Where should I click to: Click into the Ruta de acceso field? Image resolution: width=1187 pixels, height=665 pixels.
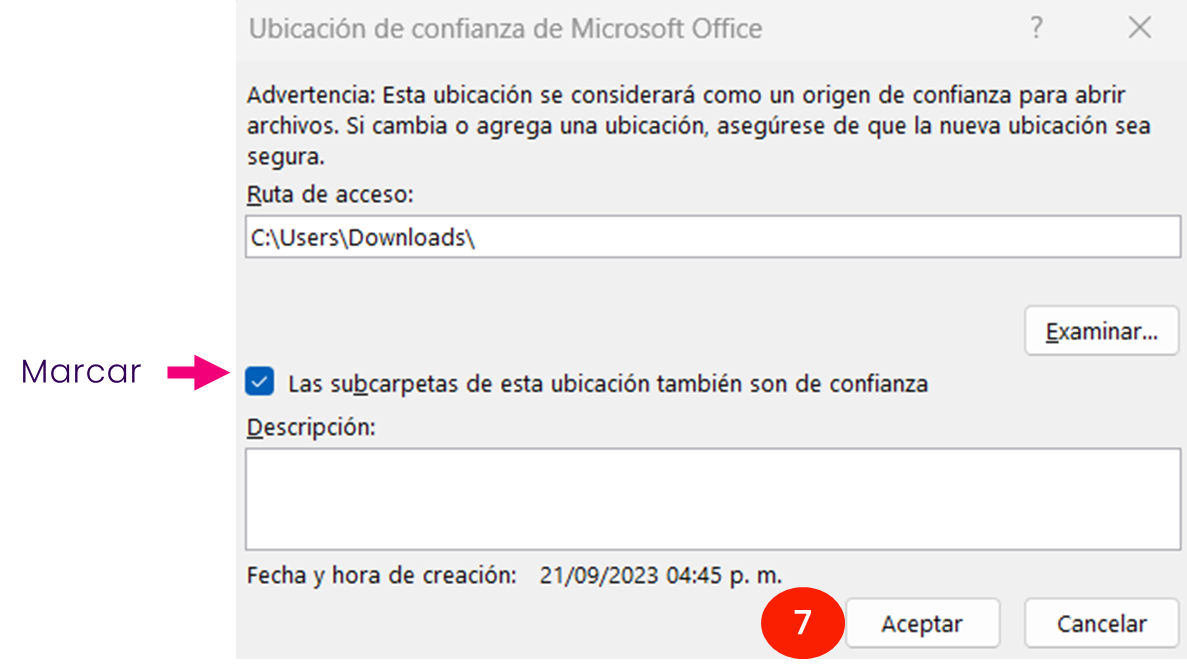(x=712, y=237)
